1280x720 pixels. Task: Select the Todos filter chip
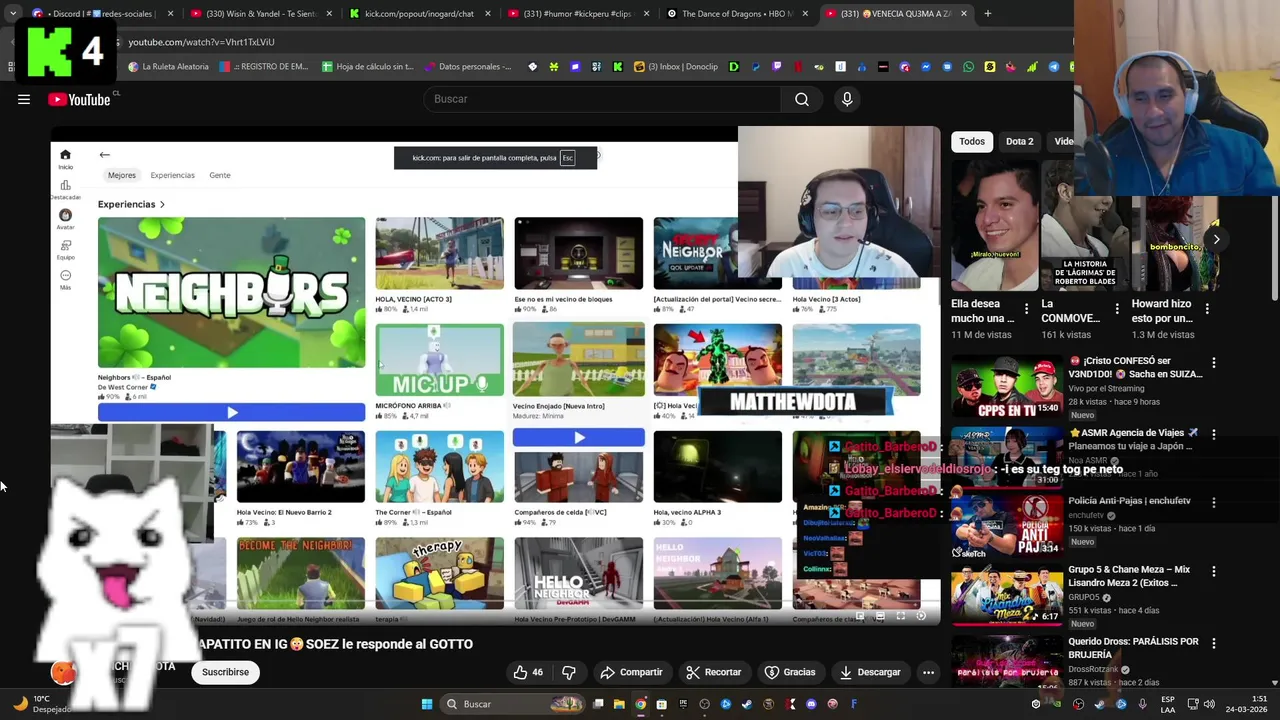click(x=972, y=141)
